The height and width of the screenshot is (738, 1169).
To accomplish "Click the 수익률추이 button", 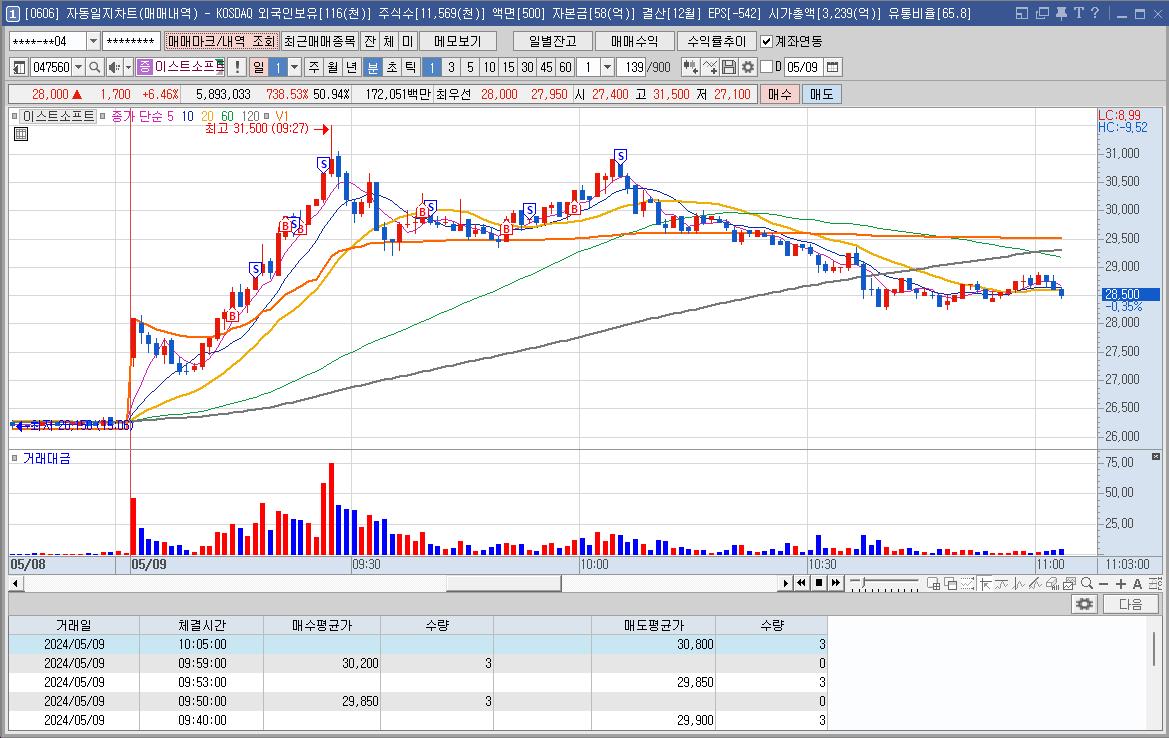I will pyautogui.click(x=716, y=42).
